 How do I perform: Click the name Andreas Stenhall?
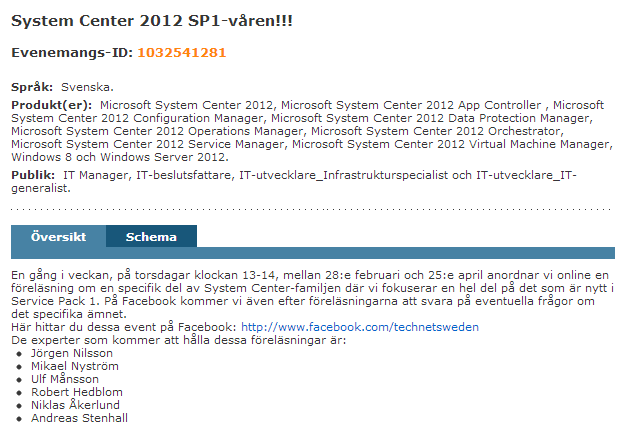79,418
